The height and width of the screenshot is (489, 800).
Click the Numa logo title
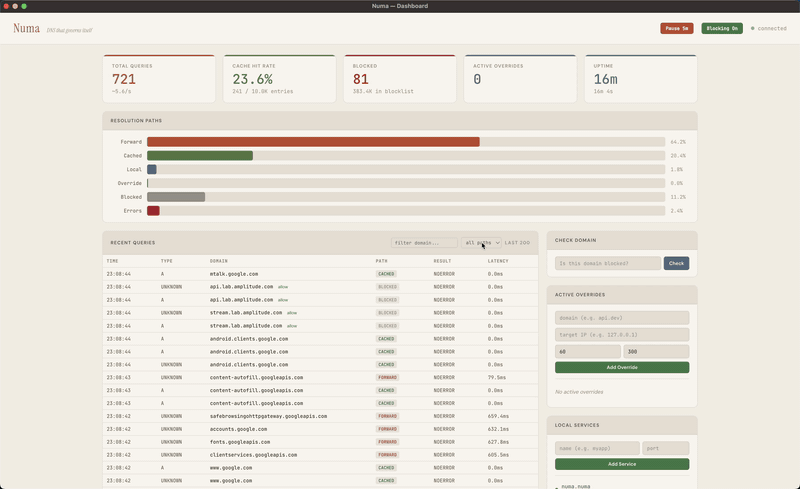point(27,29)
